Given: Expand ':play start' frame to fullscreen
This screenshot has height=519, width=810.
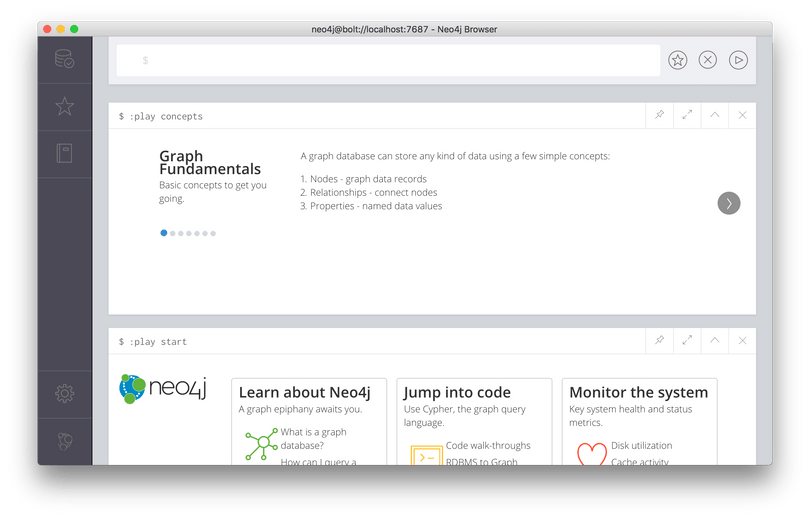Looking at the screenshot, I should [x=687, y=340].
